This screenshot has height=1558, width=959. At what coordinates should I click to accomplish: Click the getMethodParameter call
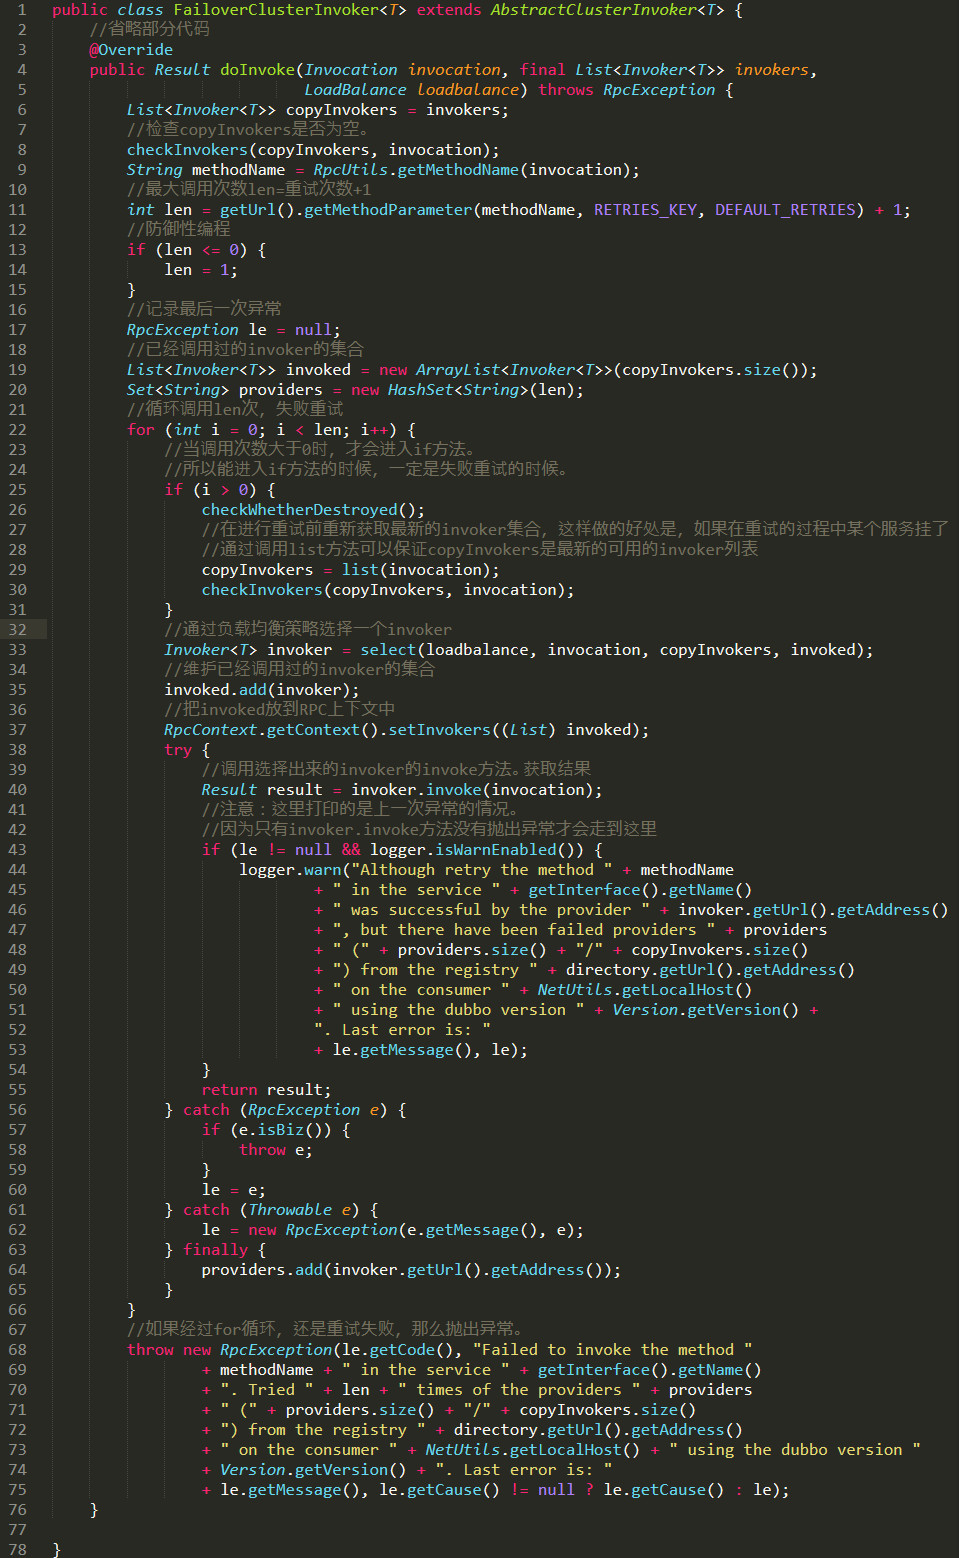click(388, 210)
